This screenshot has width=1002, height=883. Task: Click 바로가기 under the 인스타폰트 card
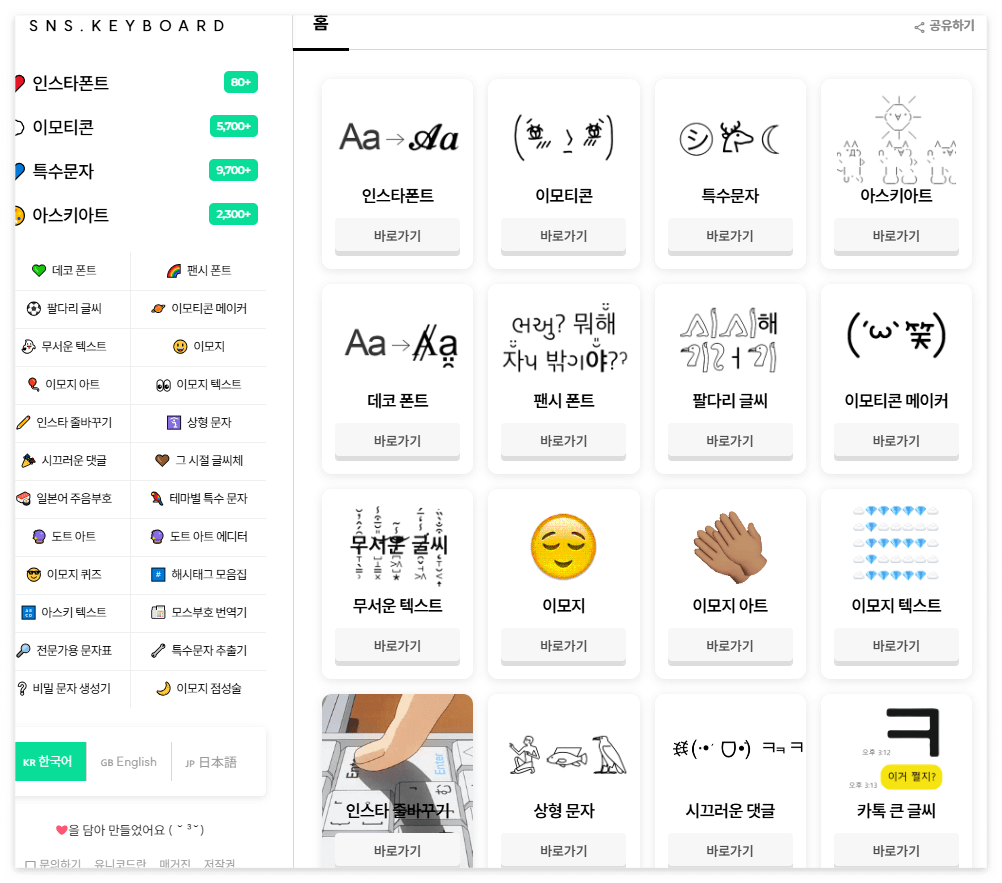tap(397, 236)
